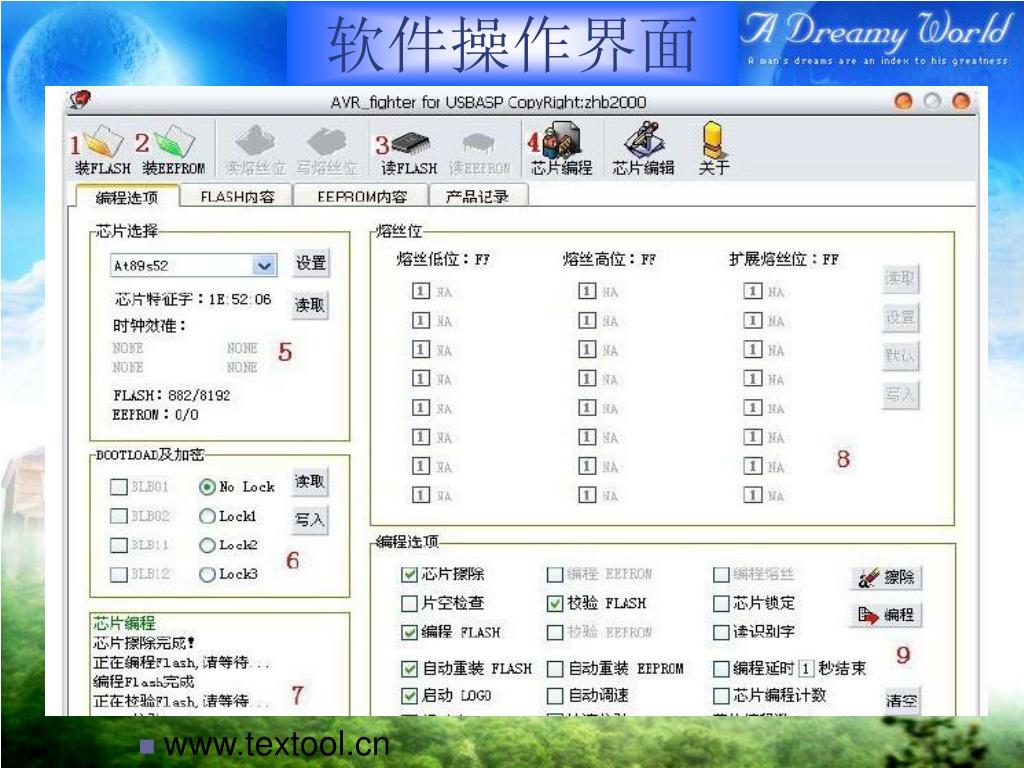This screenshot has height=768, width=1024.
Task: Toggle the BLB01 checkbox
Action: coord(119,487)
